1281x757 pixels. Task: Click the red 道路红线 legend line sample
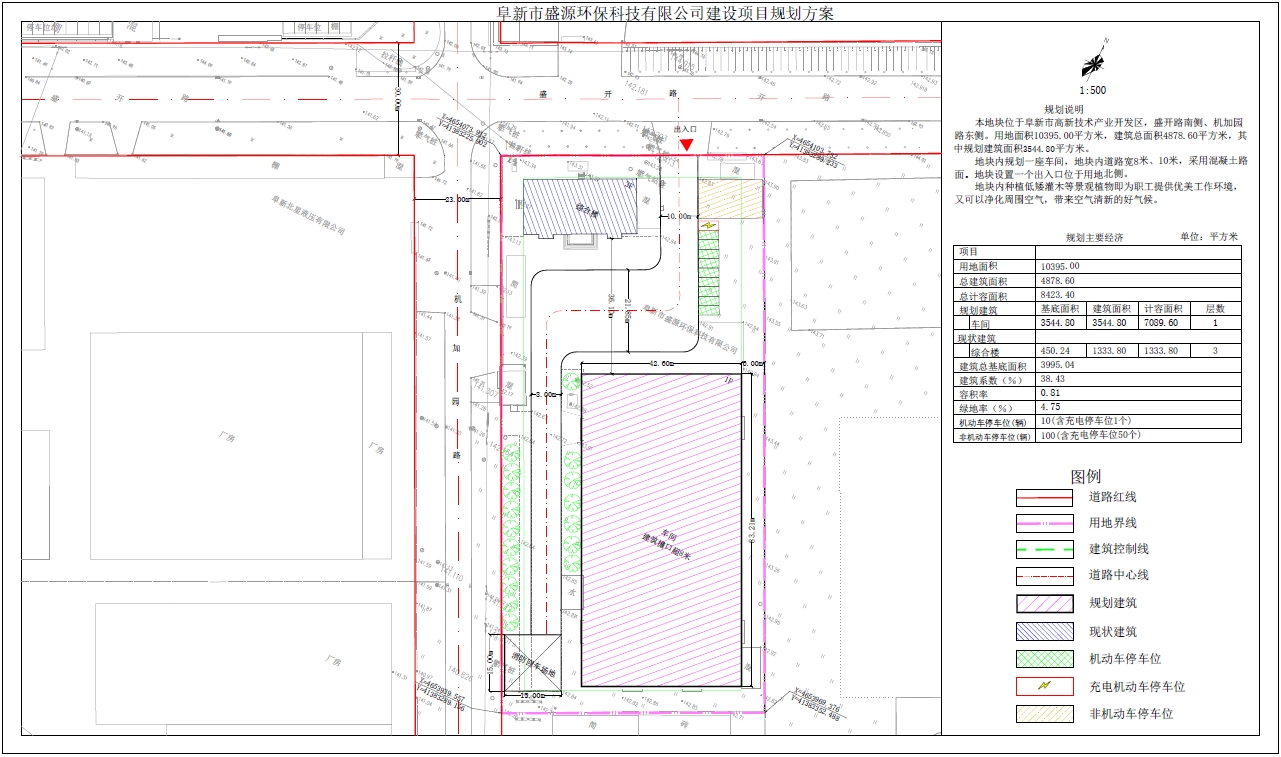pos(1045,497)
